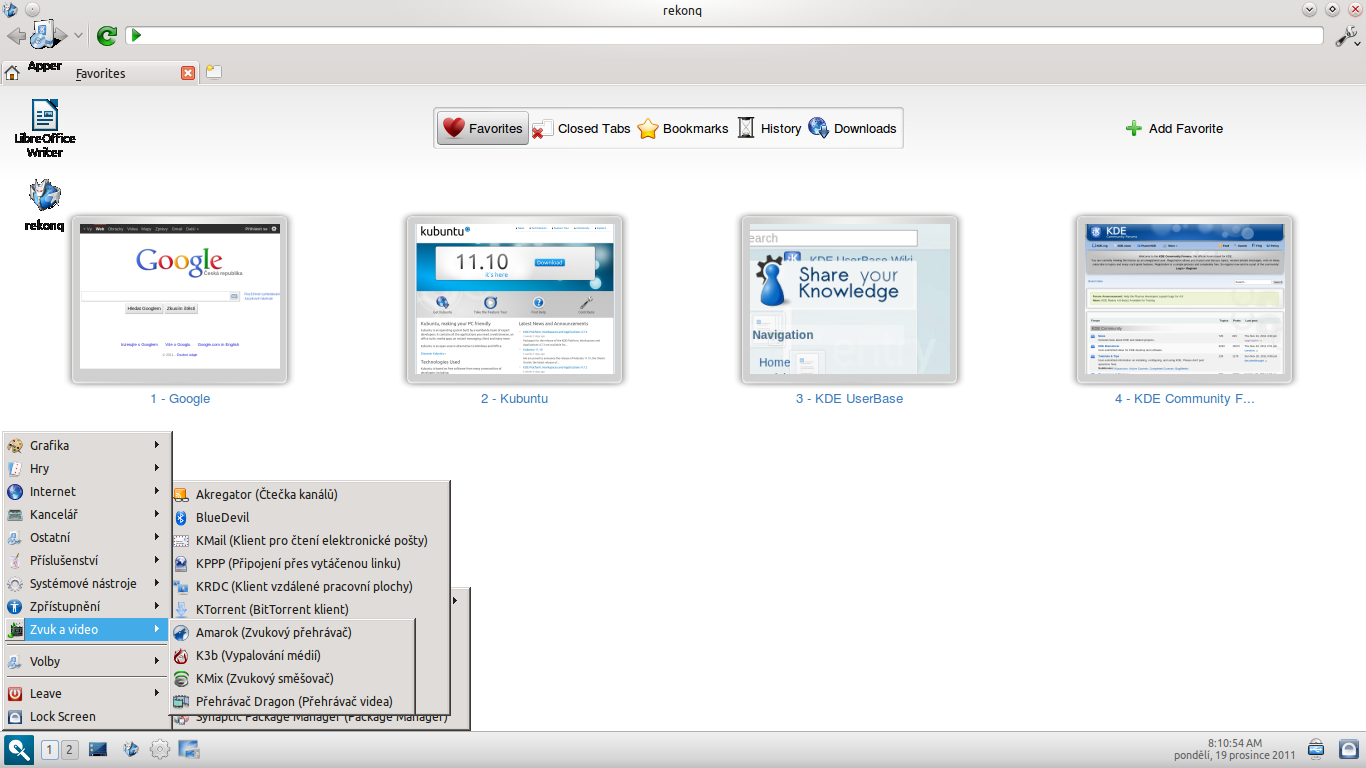Open the KDE UserBase favorite thumbnail

coord(849,299)
